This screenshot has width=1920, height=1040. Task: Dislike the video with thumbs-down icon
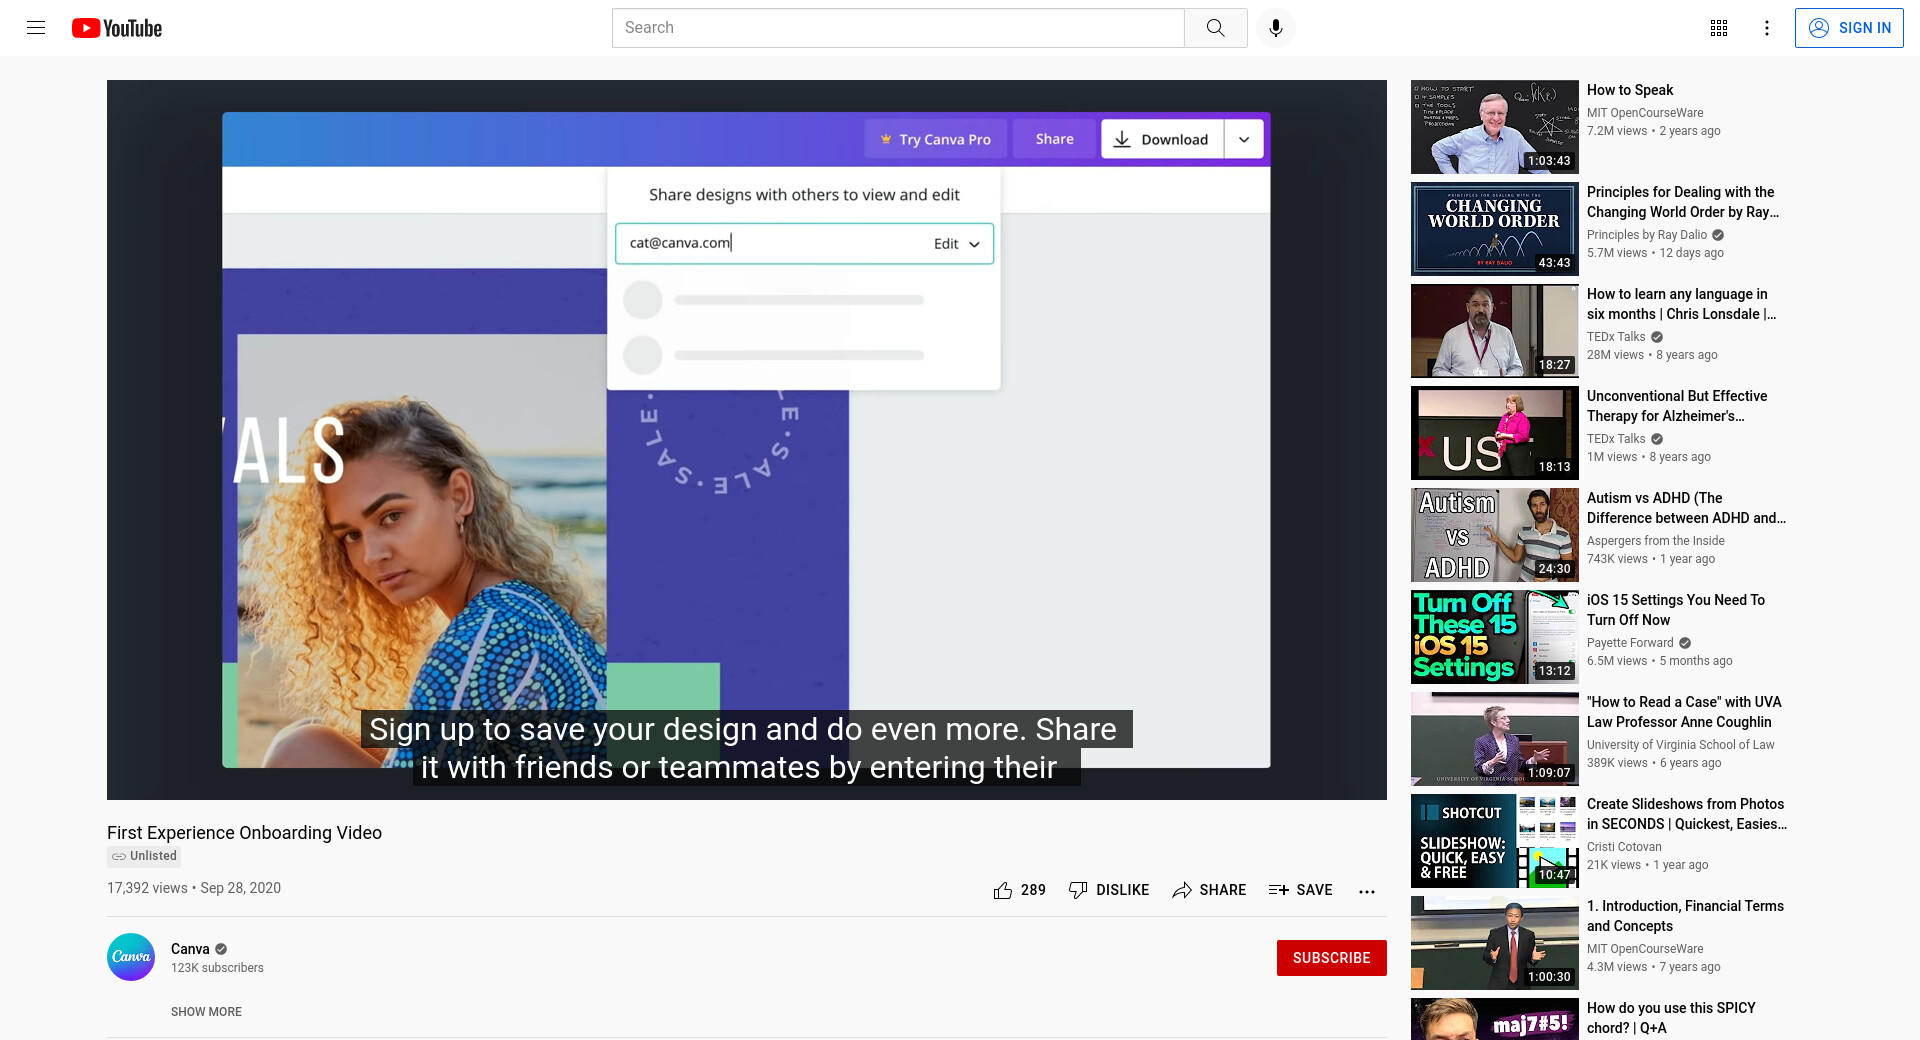(x=1078, y=890)
